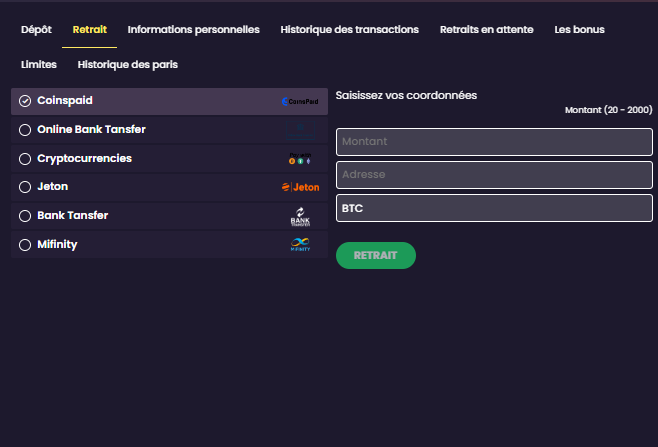This screenshot has width=658, height=447.
Task: Select the Online Bank Tansfer radio option
Action: pyautogui.click(x=26, y=130)
